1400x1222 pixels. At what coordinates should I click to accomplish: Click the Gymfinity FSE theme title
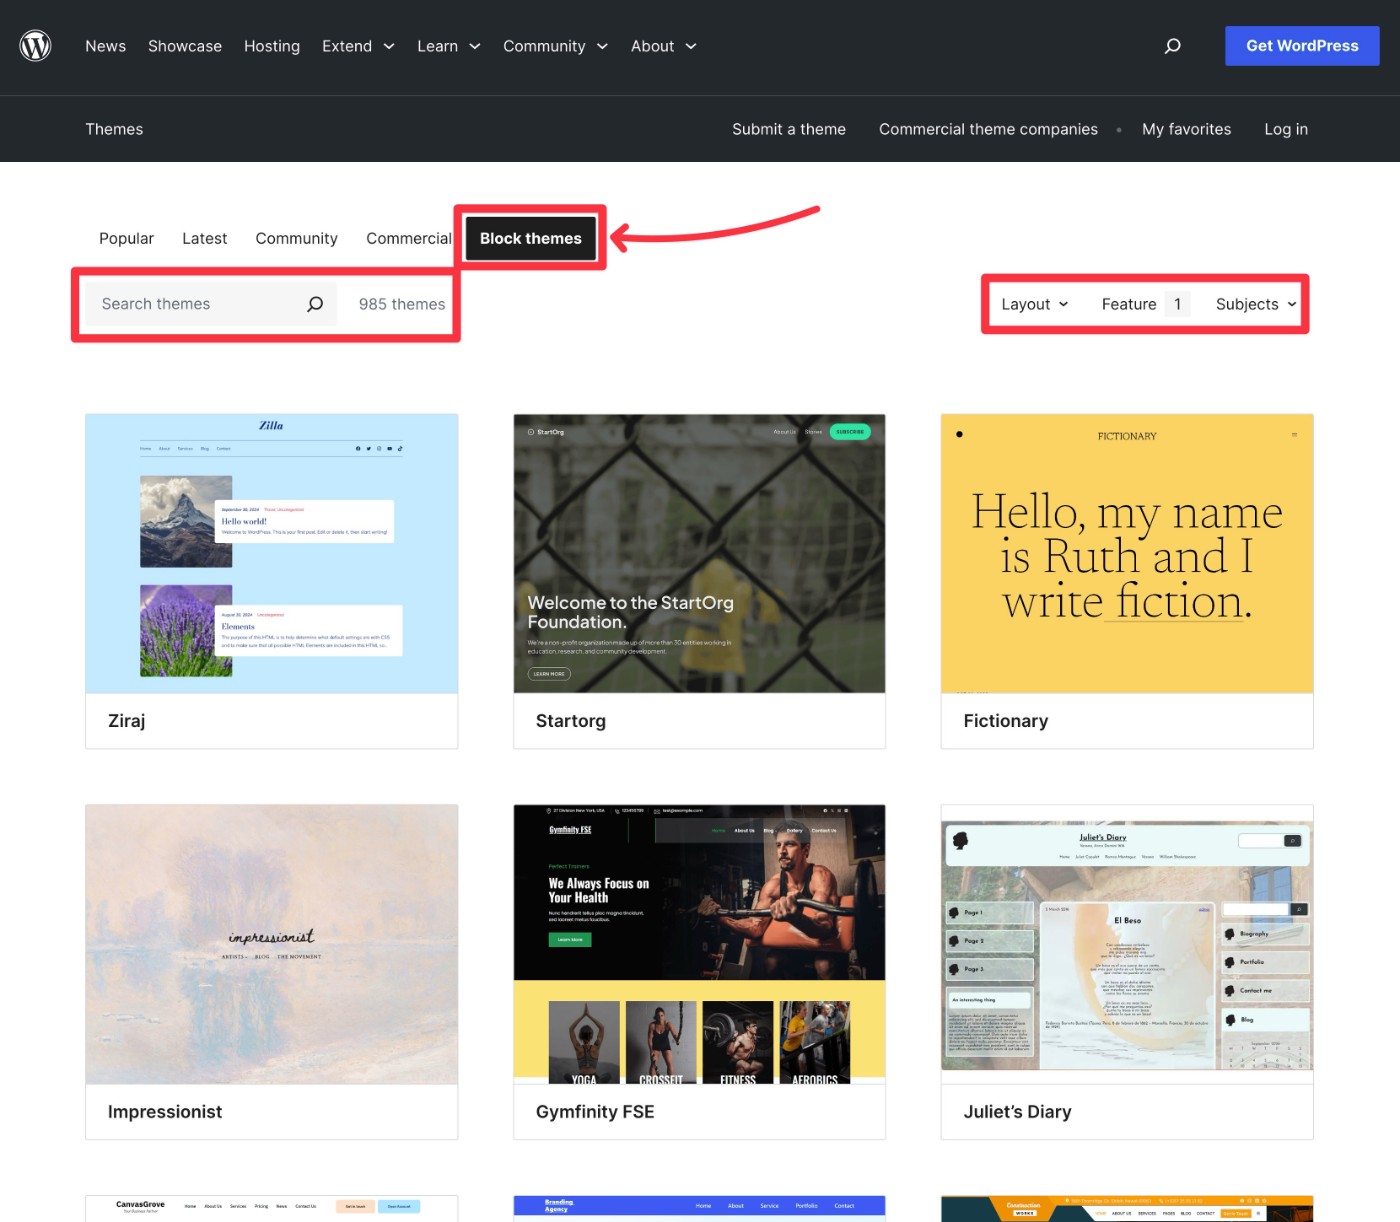click(x=595, y=1112)
